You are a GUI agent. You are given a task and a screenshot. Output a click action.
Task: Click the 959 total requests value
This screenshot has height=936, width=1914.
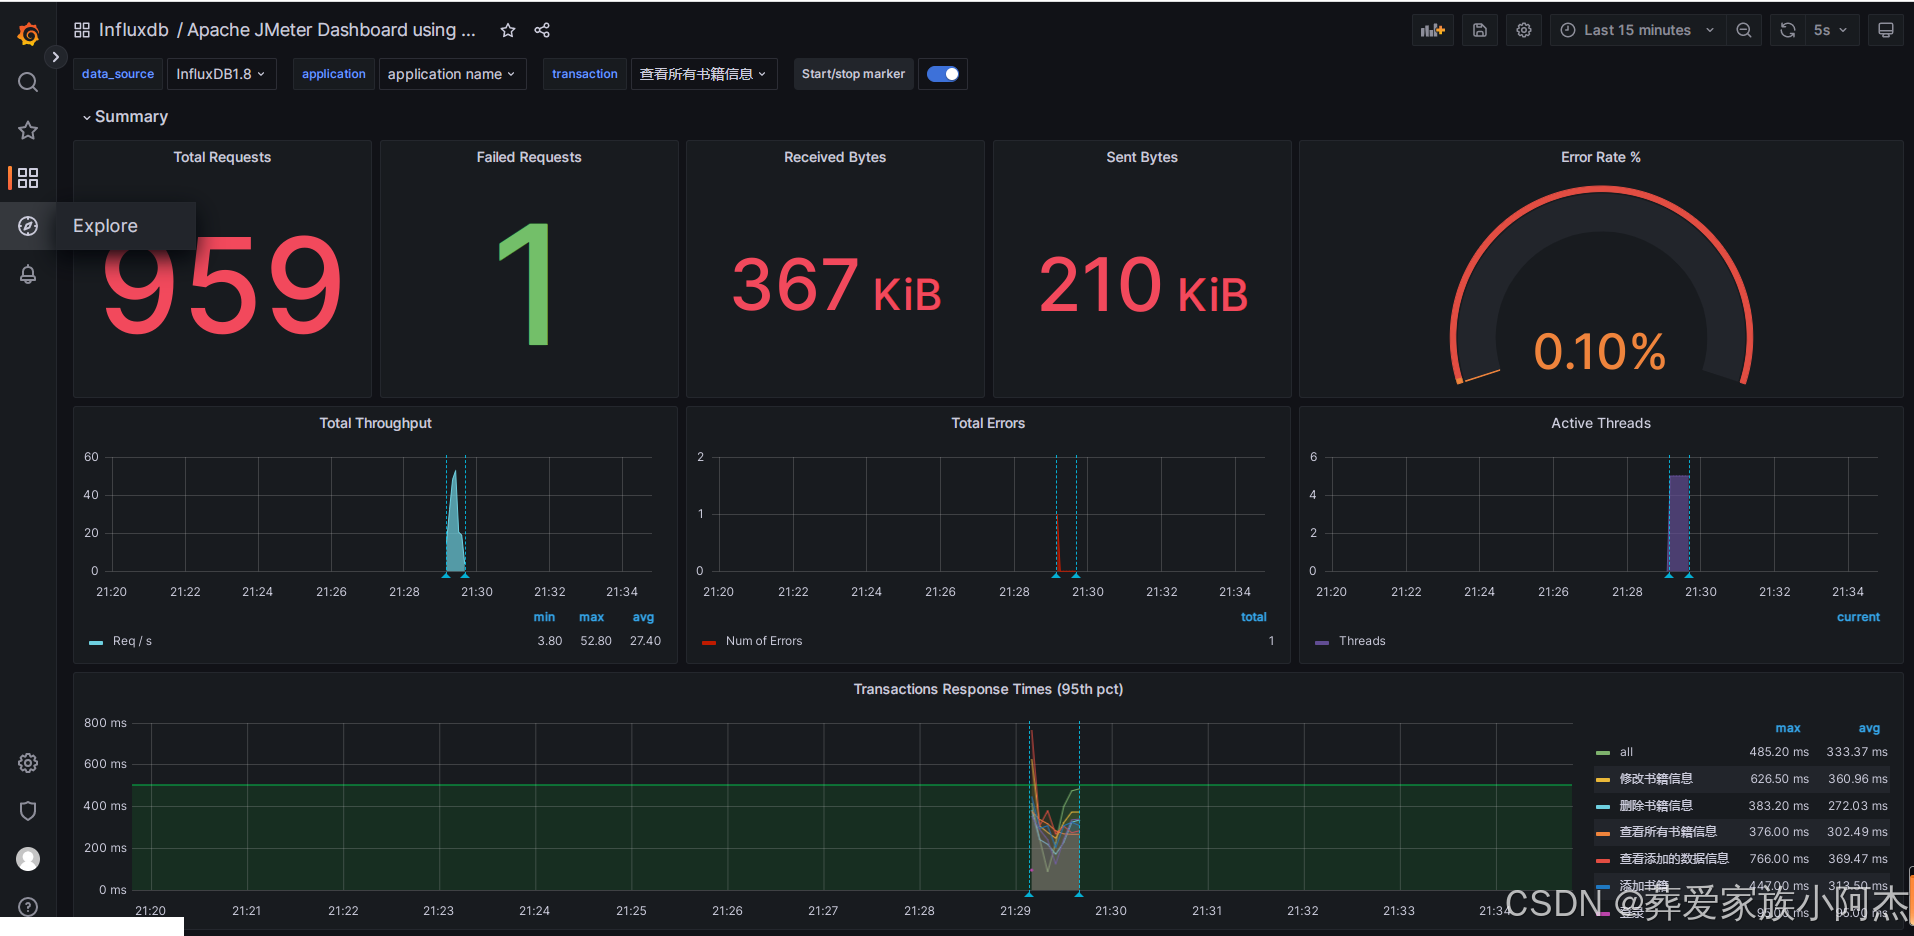point(222,285)
